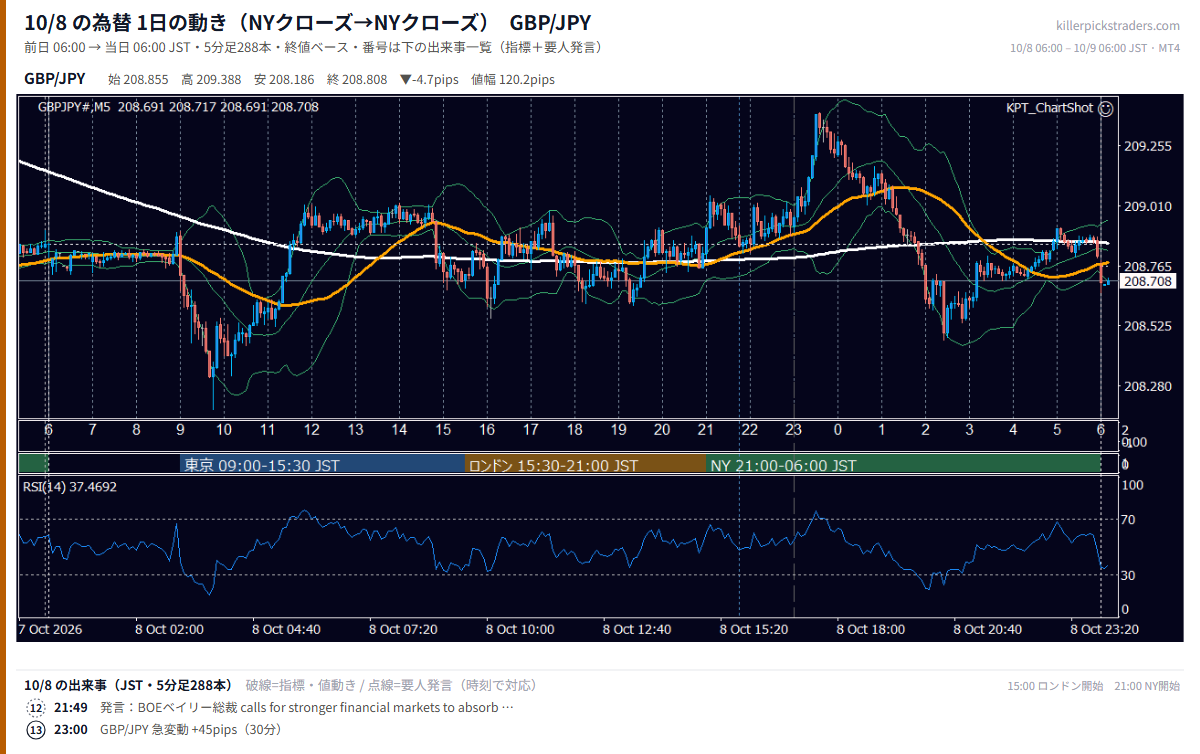This screenshot has height=754, width=1200.
Task: Click the circled 12 event marker
Action: tap(37, 707)
